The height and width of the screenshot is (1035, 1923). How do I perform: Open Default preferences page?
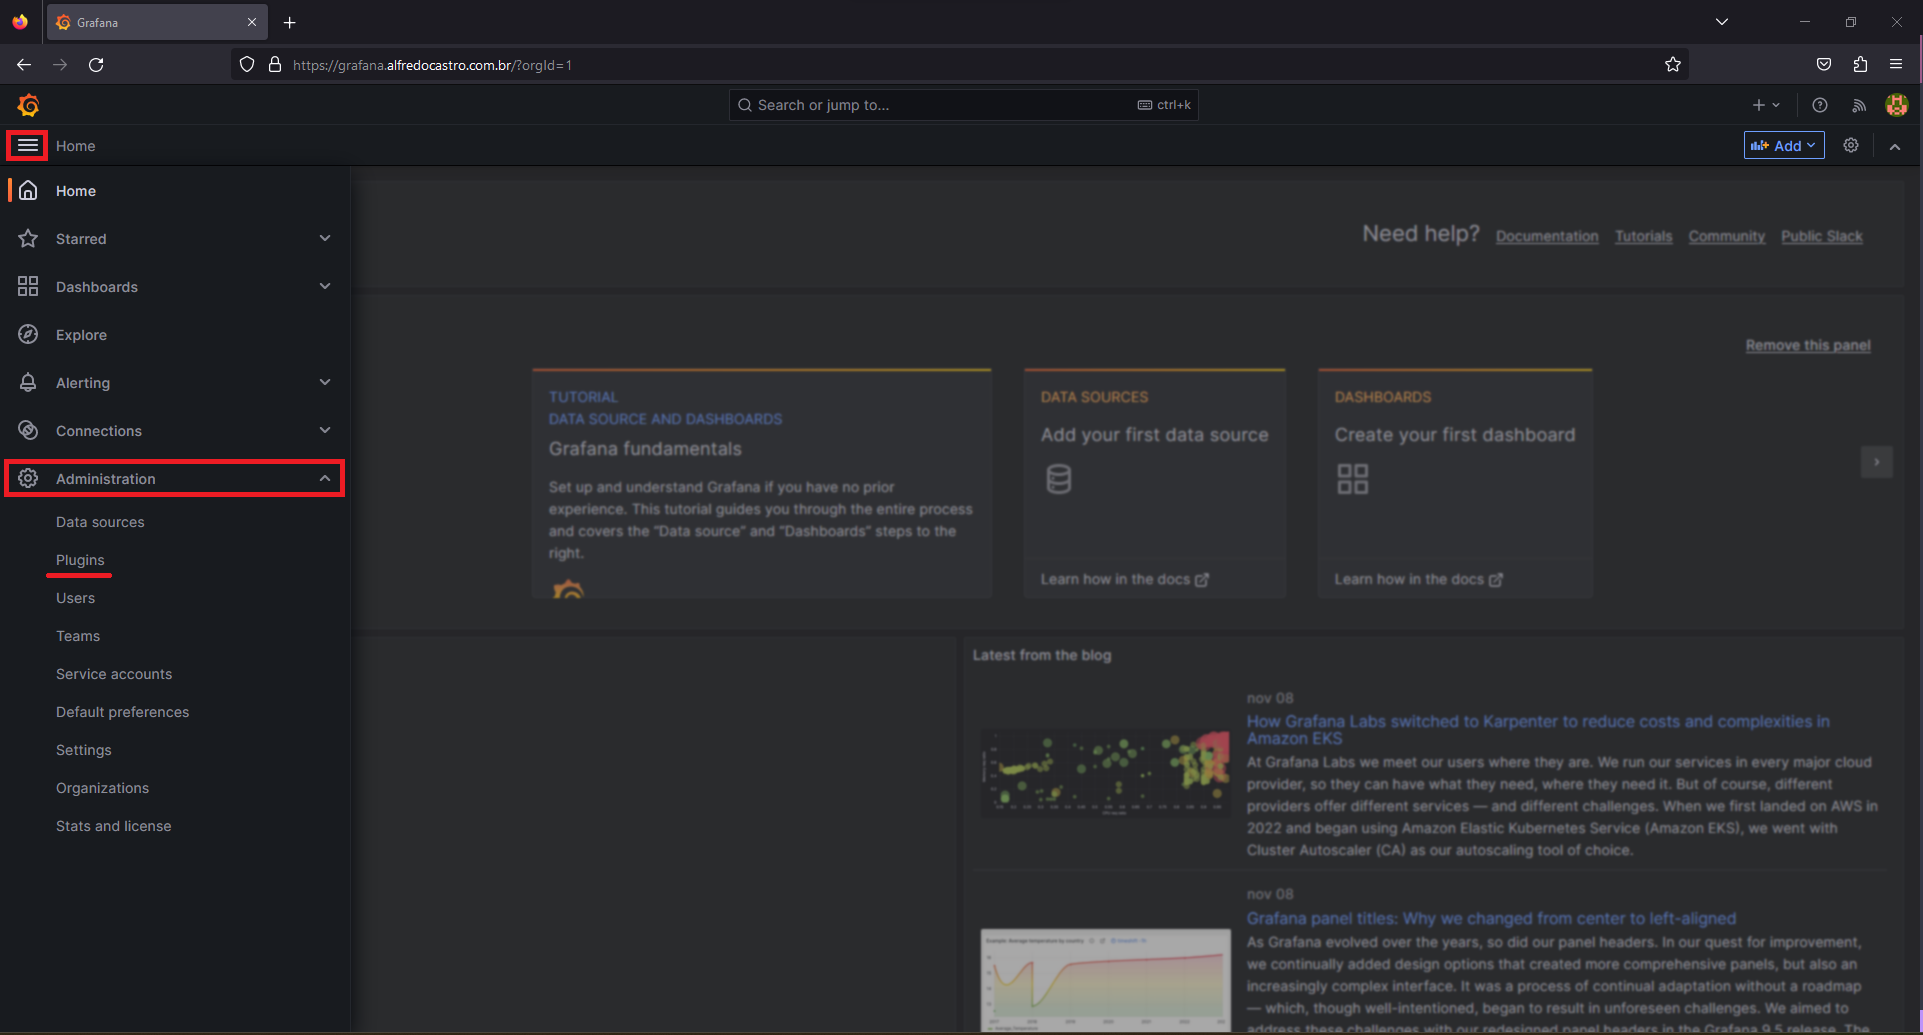122,712
